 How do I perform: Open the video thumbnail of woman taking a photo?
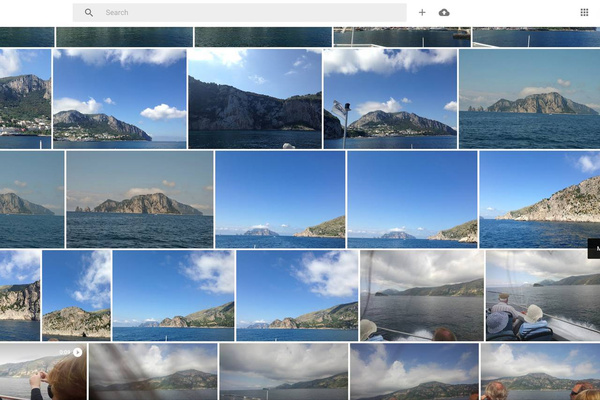click(x=43, y=372)
